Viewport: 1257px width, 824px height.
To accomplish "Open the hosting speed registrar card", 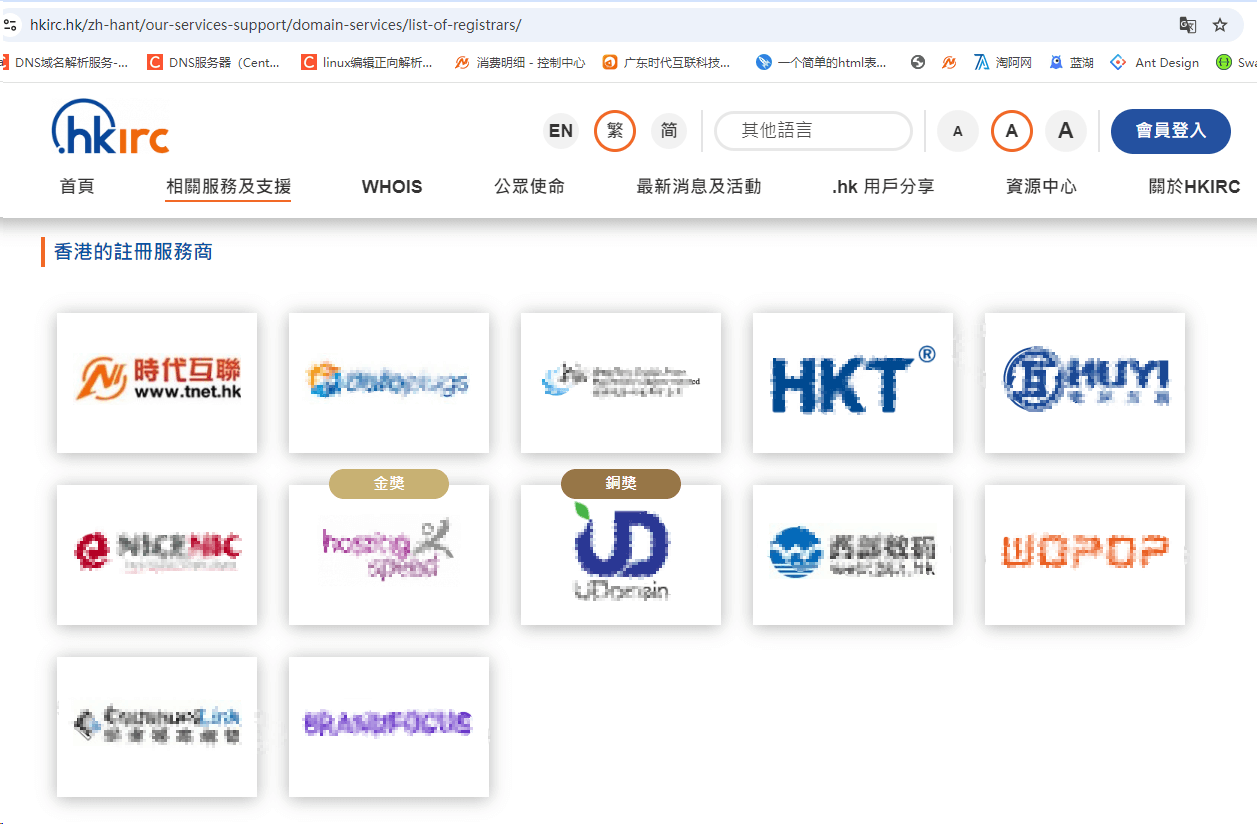I will pos(389,555).
